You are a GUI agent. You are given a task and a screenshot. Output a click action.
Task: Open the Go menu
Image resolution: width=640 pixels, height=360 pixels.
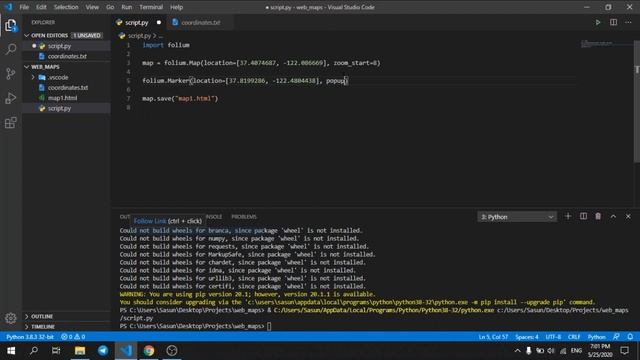110,7
